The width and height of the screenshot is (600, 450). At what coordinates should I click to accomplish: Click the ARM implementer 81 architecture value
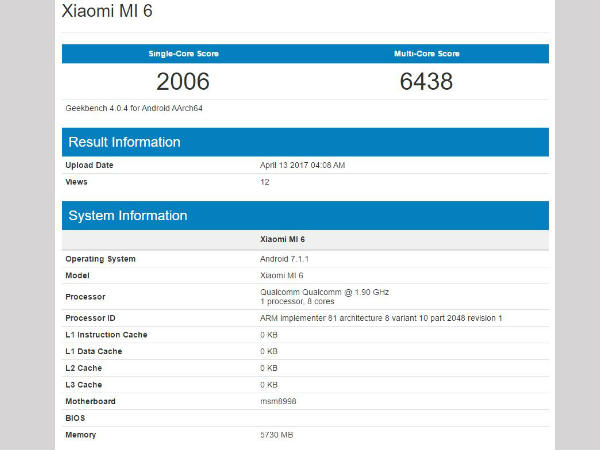[381, 318]
